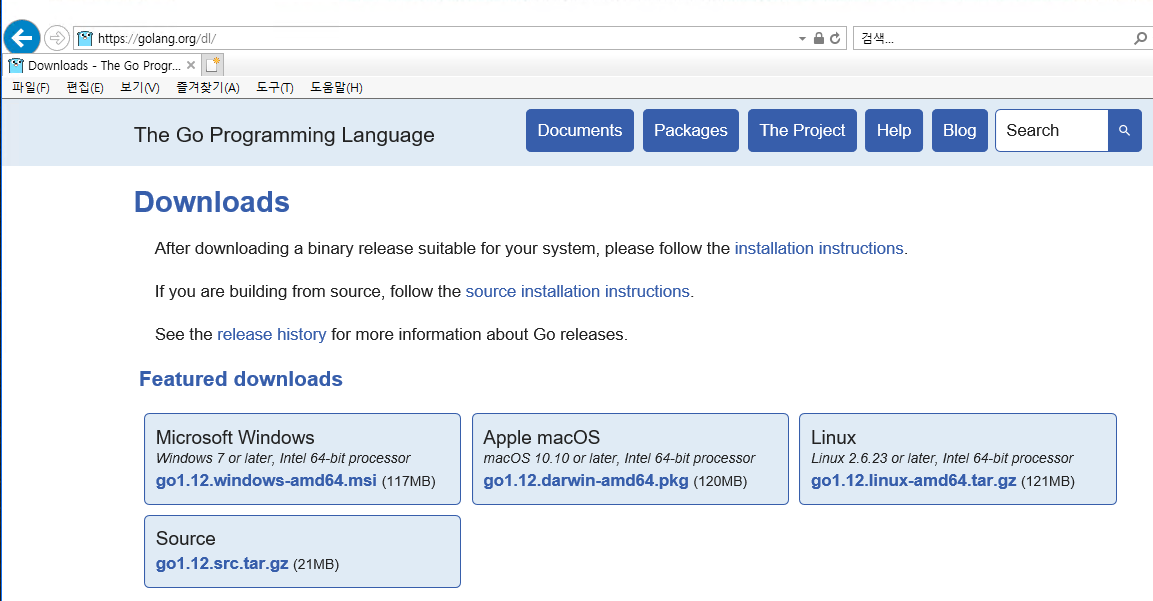The width and height of the screenshot is (1153, 601).
Task: Expand the address bar dropdown arrow
Action: tap(802, 39)
